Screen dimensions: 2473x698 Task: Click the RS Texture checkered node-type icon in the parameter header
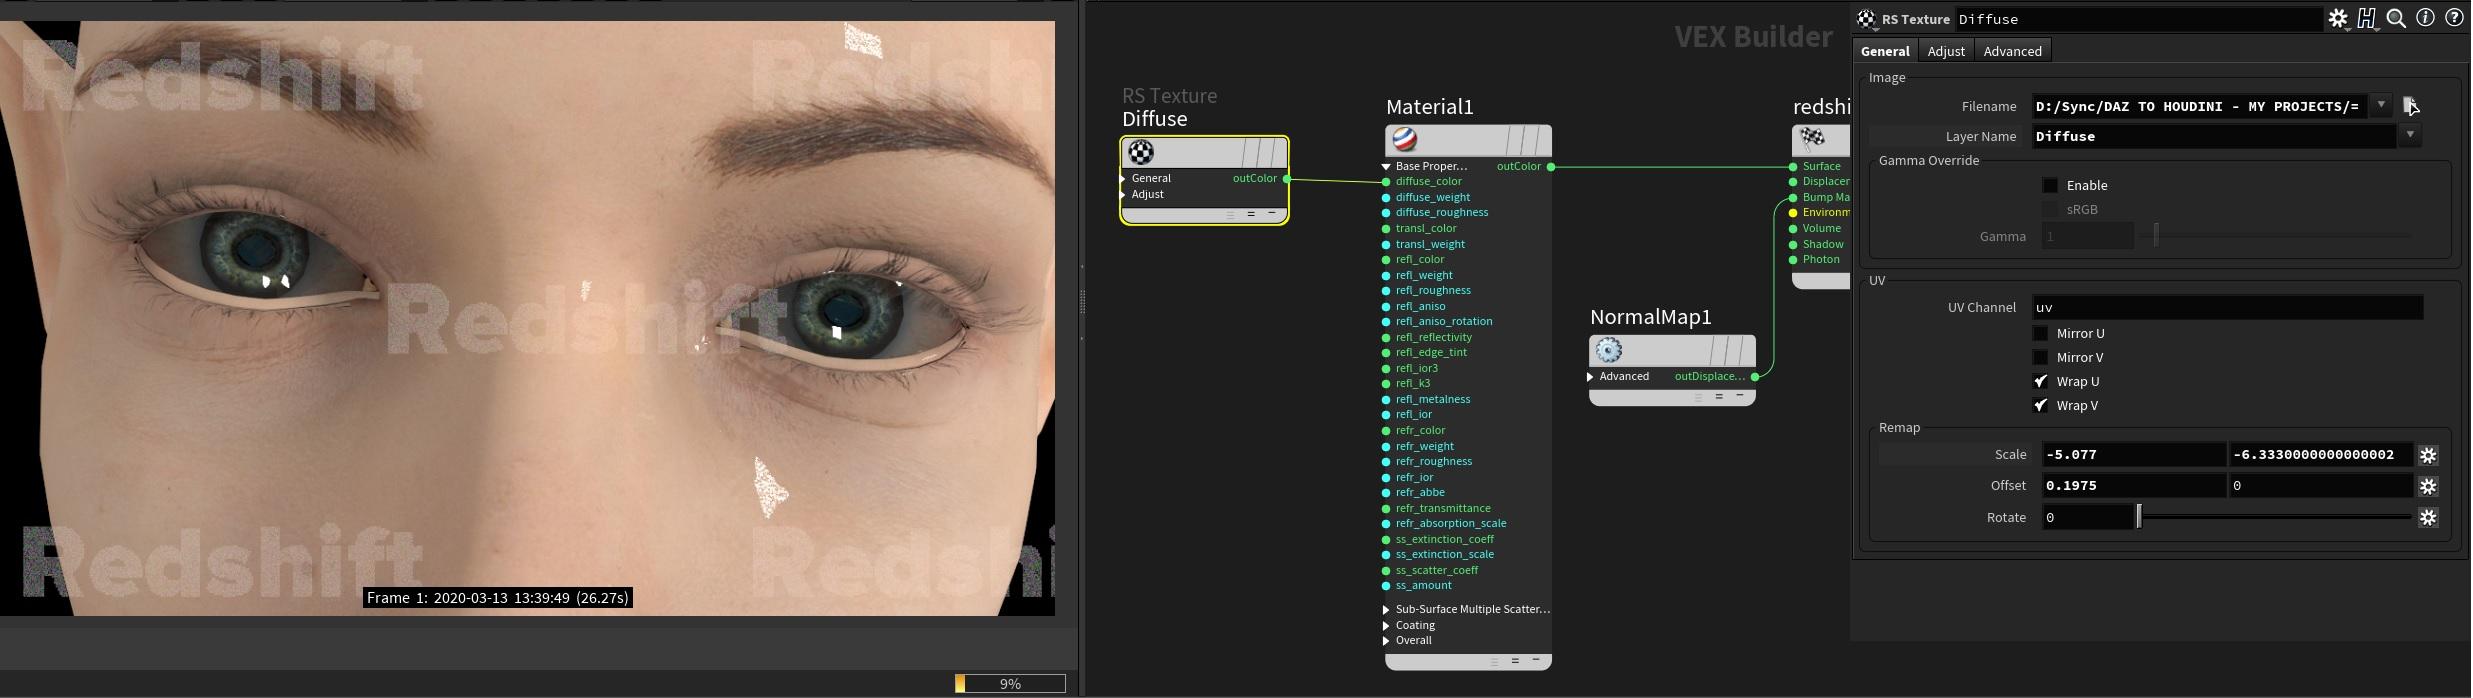tap(1866, 19)
